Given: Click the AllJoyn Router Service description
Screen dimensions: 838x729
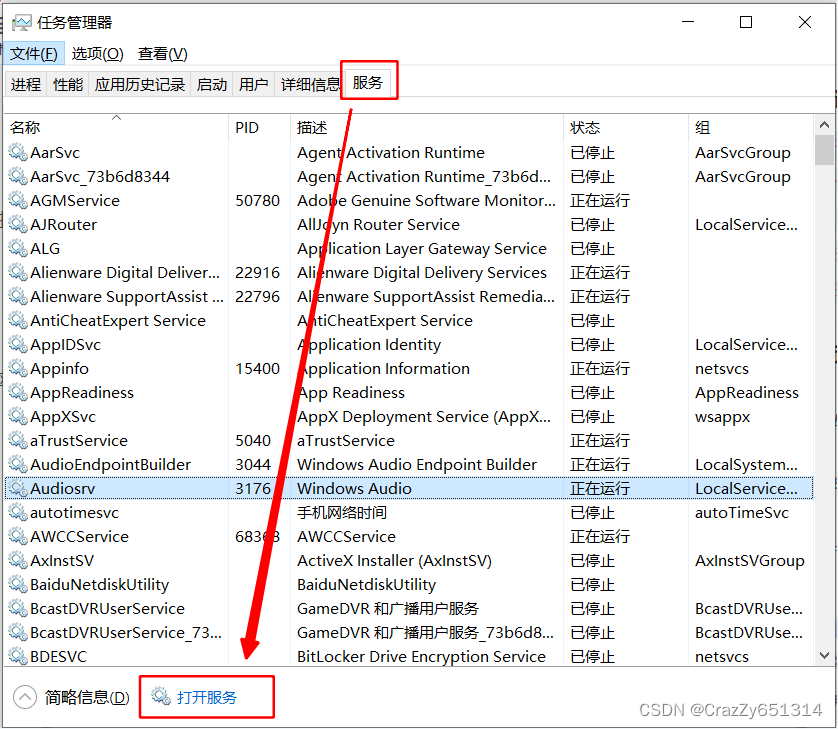Looking at the screenshot, I should 378,224.
